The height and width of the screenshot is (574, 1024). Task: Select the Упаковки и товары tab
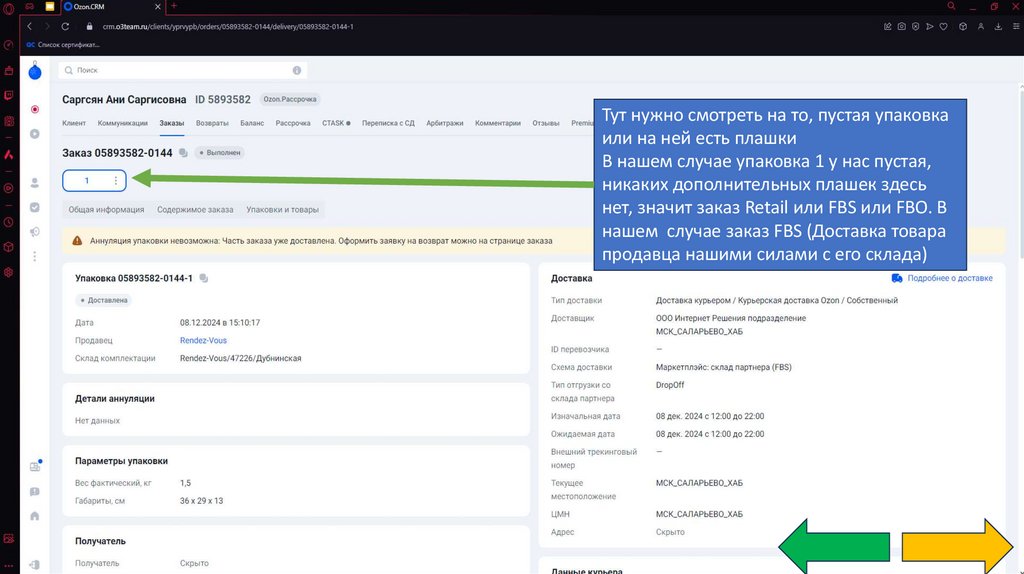coord(283,210)
